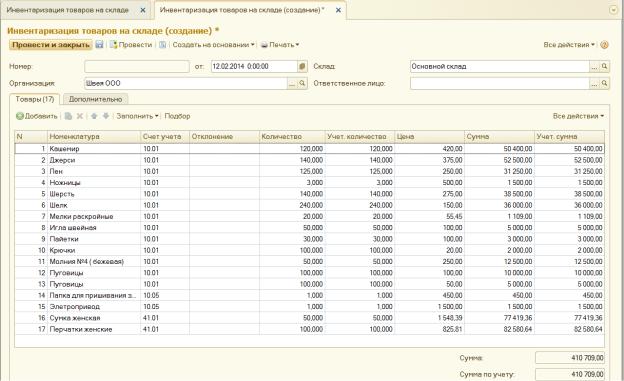Select the Мелки раскройные row
The width and height of the screenshot is (624, 381).
[310, 216]
